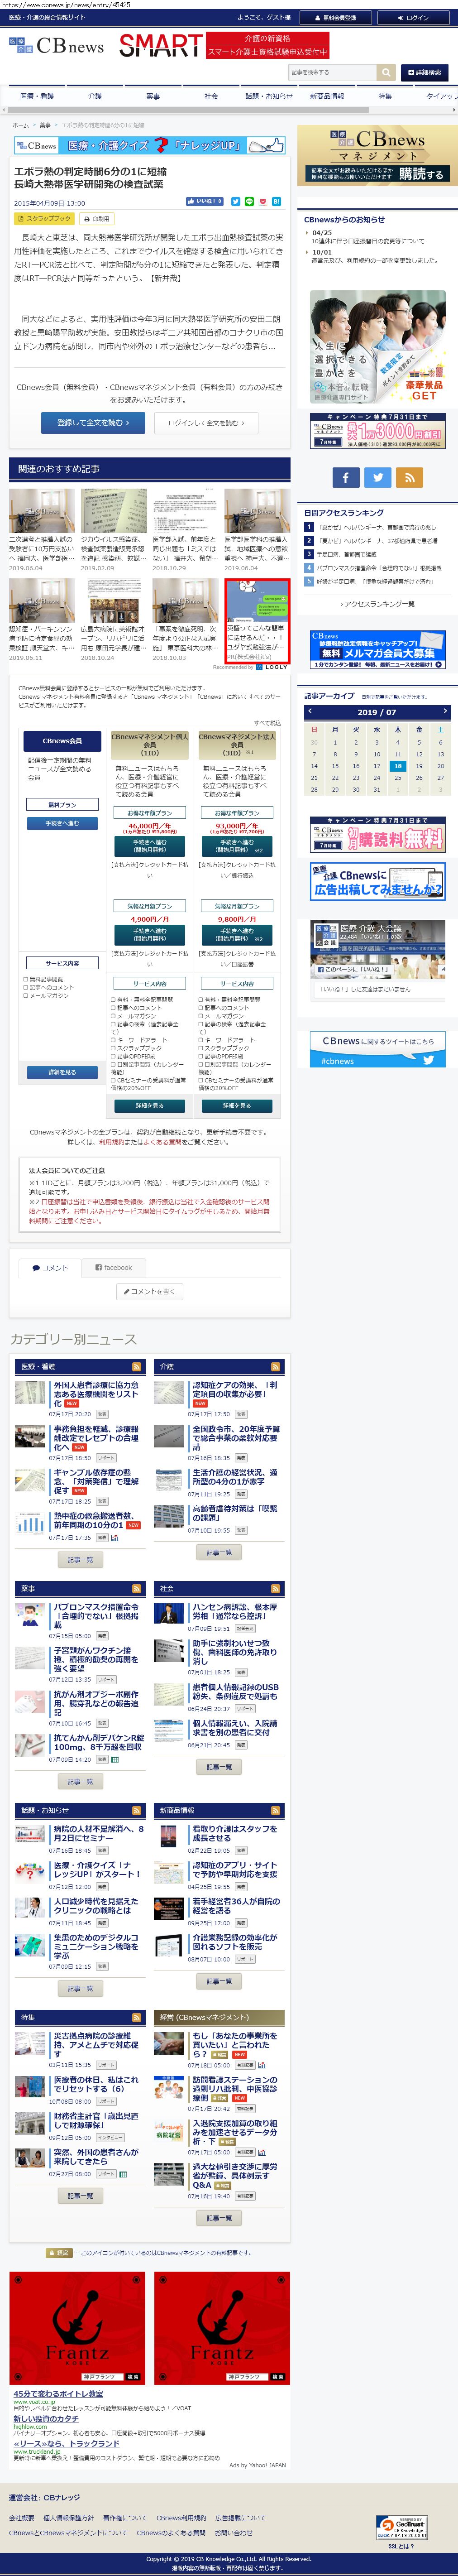Open the 経営 (CBnewsマネジメント) RSS feed icon
The image size is (458, 2576).
[276, 2017]
